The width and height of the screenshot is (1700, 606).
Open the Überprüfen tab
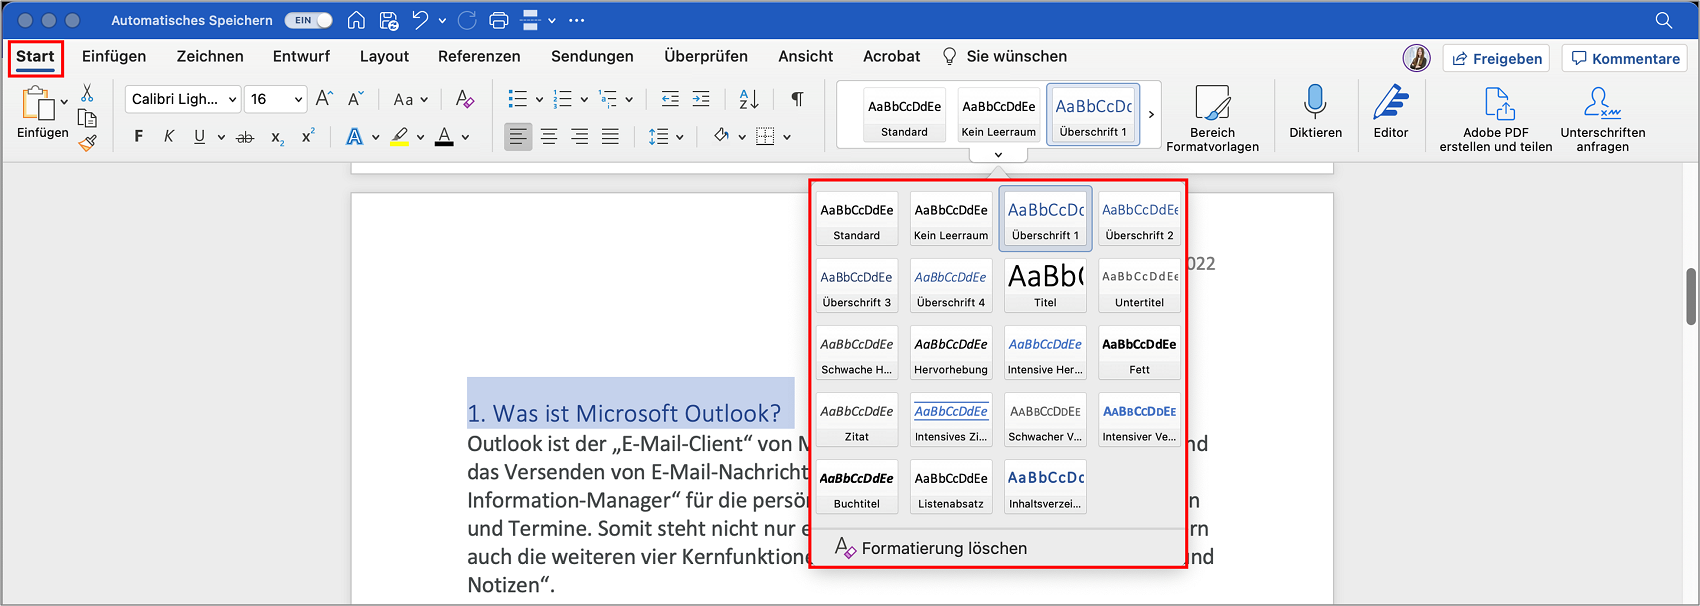pos(706,56)
